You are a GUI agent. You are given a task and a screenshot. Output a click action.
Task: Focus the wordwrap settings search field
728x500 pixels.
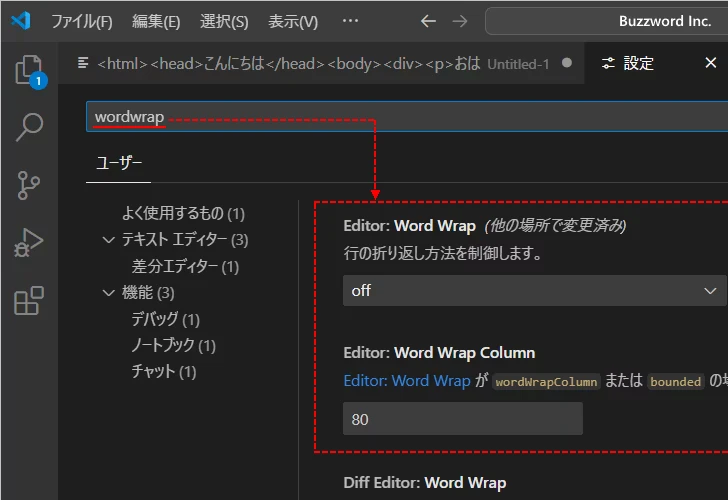point(407,117)
